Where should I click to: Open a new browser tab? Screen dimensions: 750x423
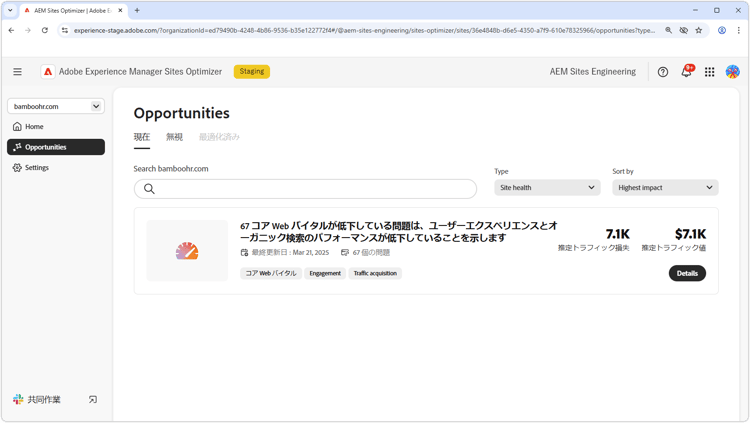click(137, 10)
